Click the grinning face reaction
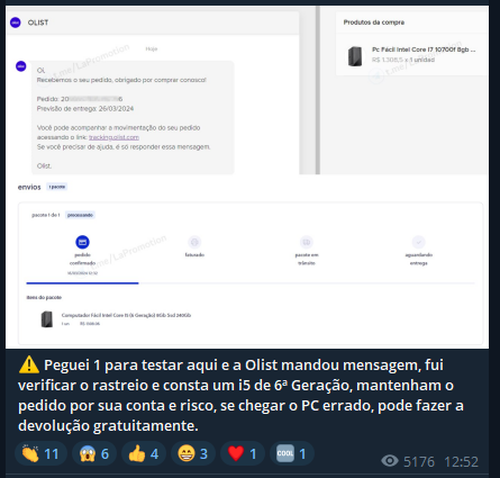Viewport: 500px width, 478px height. coord(193,454)
